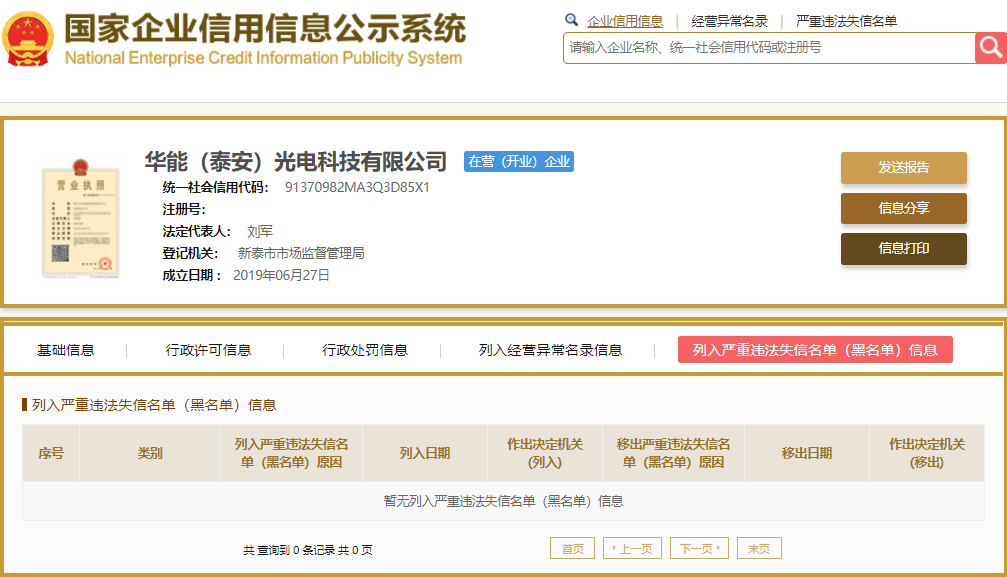Click the 上一页 previous page button
The image size is (1007, 577).
coord(632,548)
